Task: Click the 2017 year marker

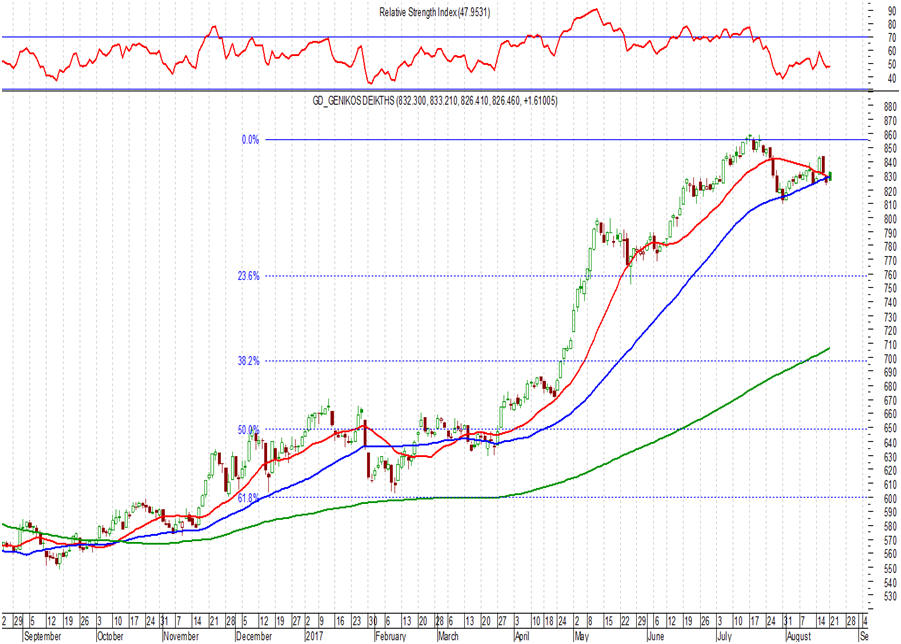Action: point(314,637)
